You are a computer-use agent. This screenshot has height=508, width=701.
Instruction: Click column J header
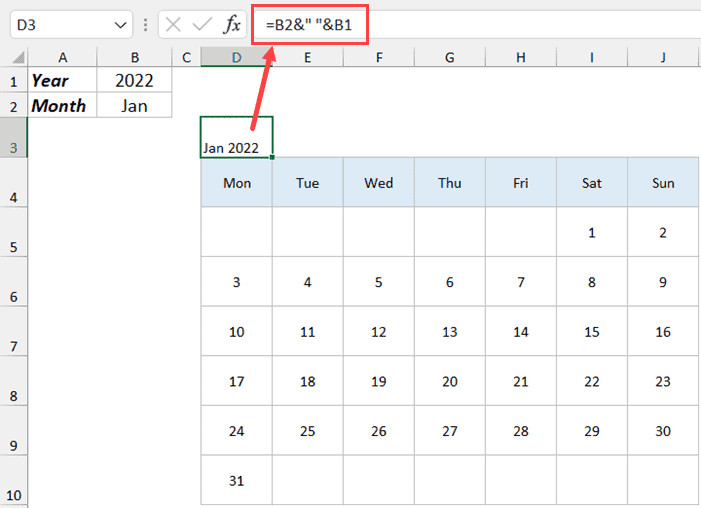click(663, 58)
